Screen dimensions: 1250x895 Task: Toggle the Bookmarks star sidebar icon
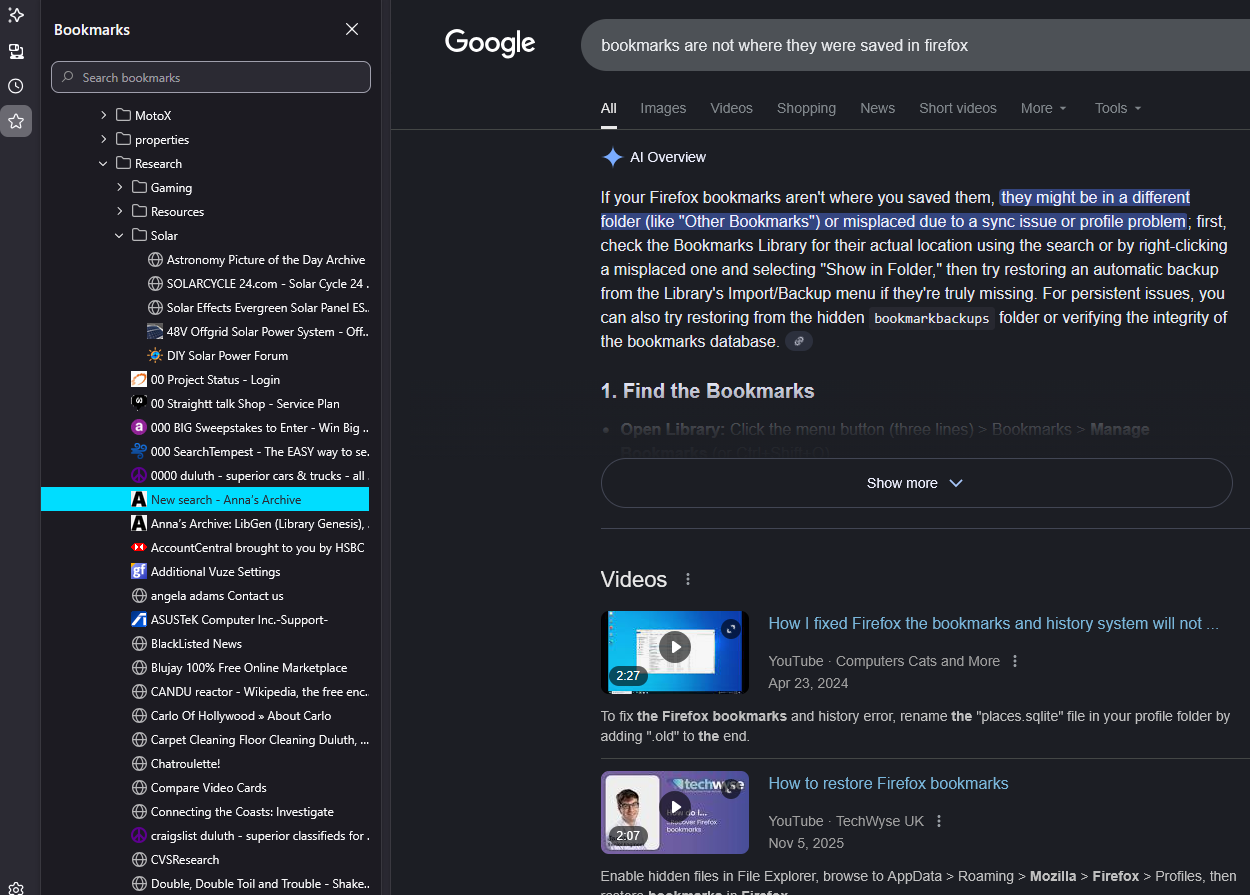click(16, 121)
